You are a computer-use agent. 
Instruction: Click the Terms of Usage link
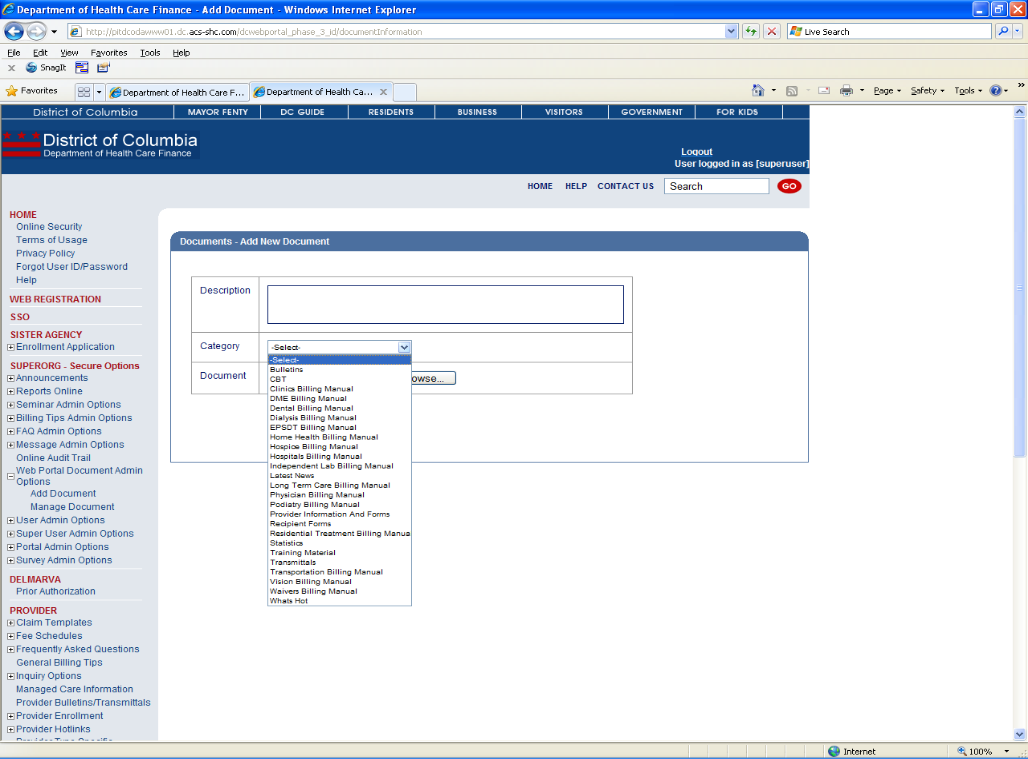pos(52,240)
